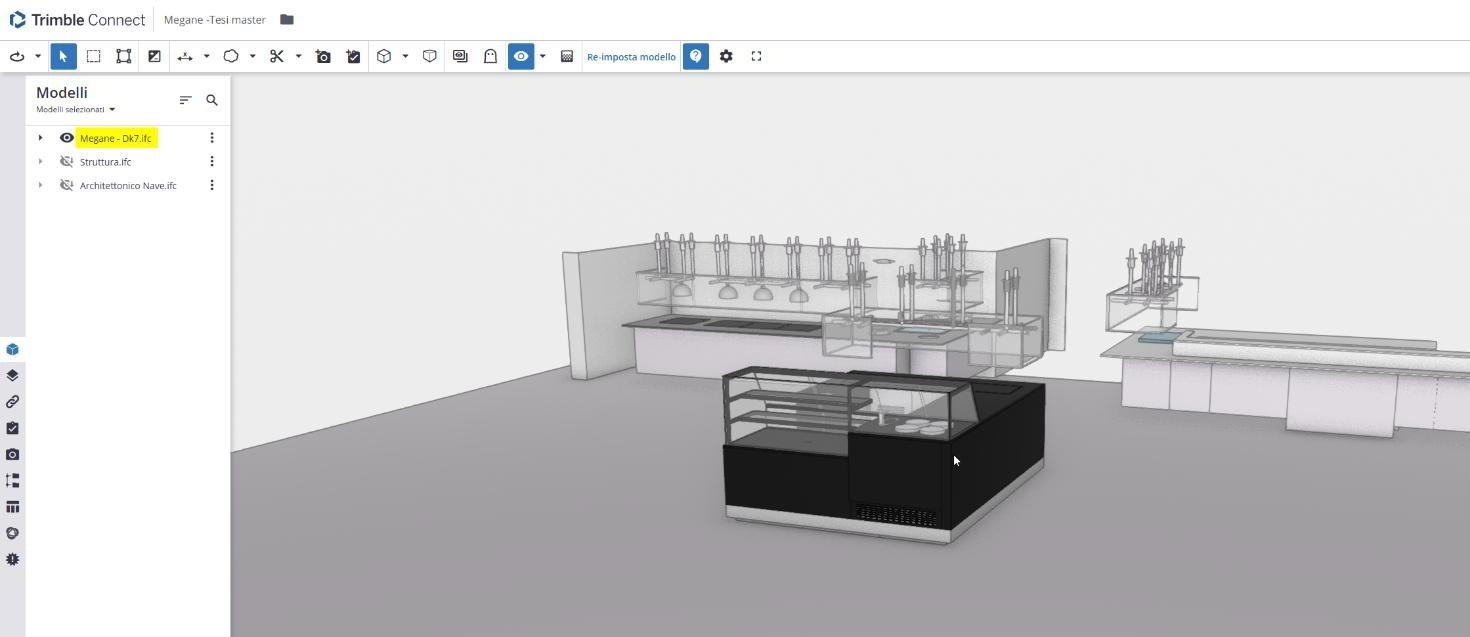Show the Struttura.ifc model
Screen dimensions: 1470x637
tap(67, 162)
